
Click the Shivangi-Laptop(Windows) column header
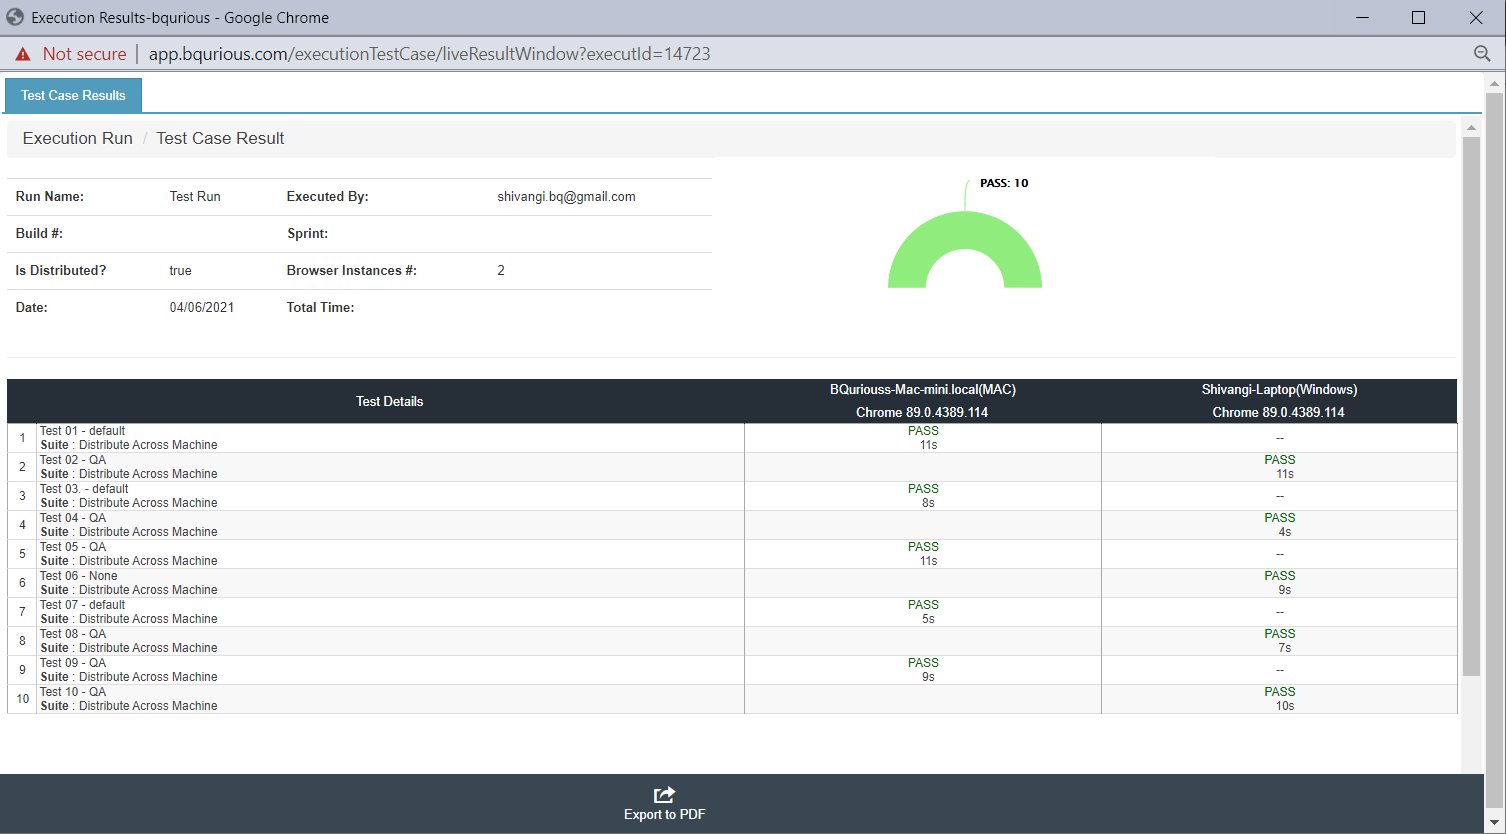[x=1279, y=390]
